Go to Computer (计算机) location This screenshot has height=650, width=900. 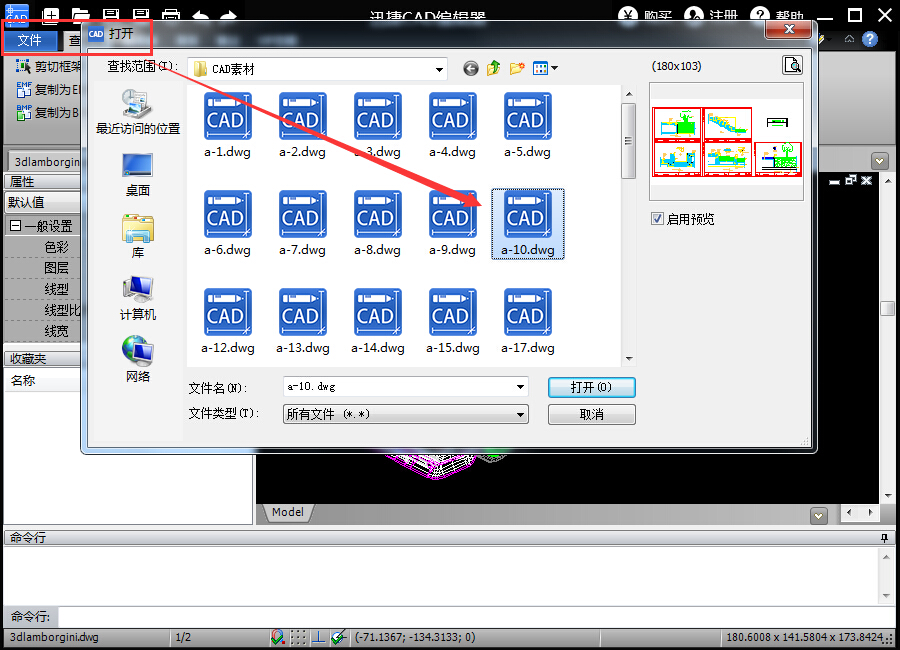138,299
